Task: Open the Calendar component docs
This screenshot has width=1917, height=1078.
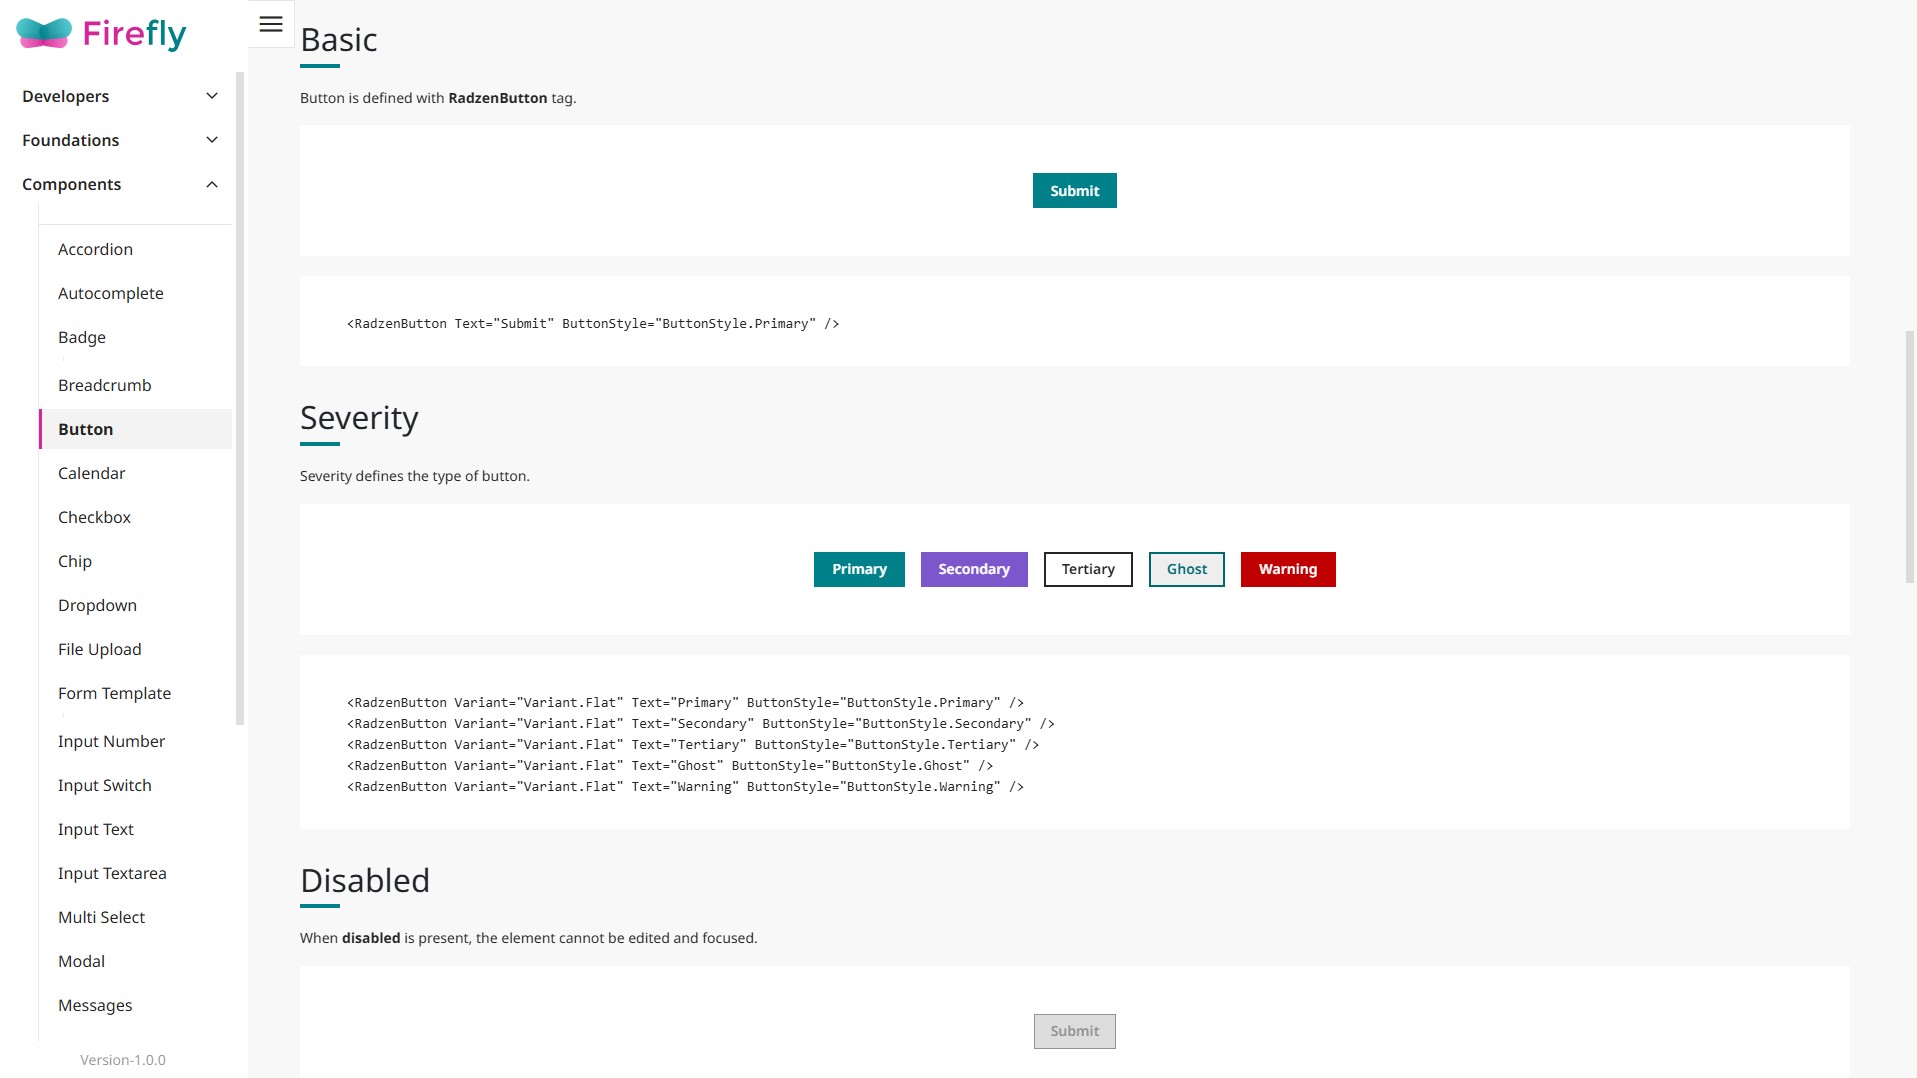Action: (x=91, y=473)
